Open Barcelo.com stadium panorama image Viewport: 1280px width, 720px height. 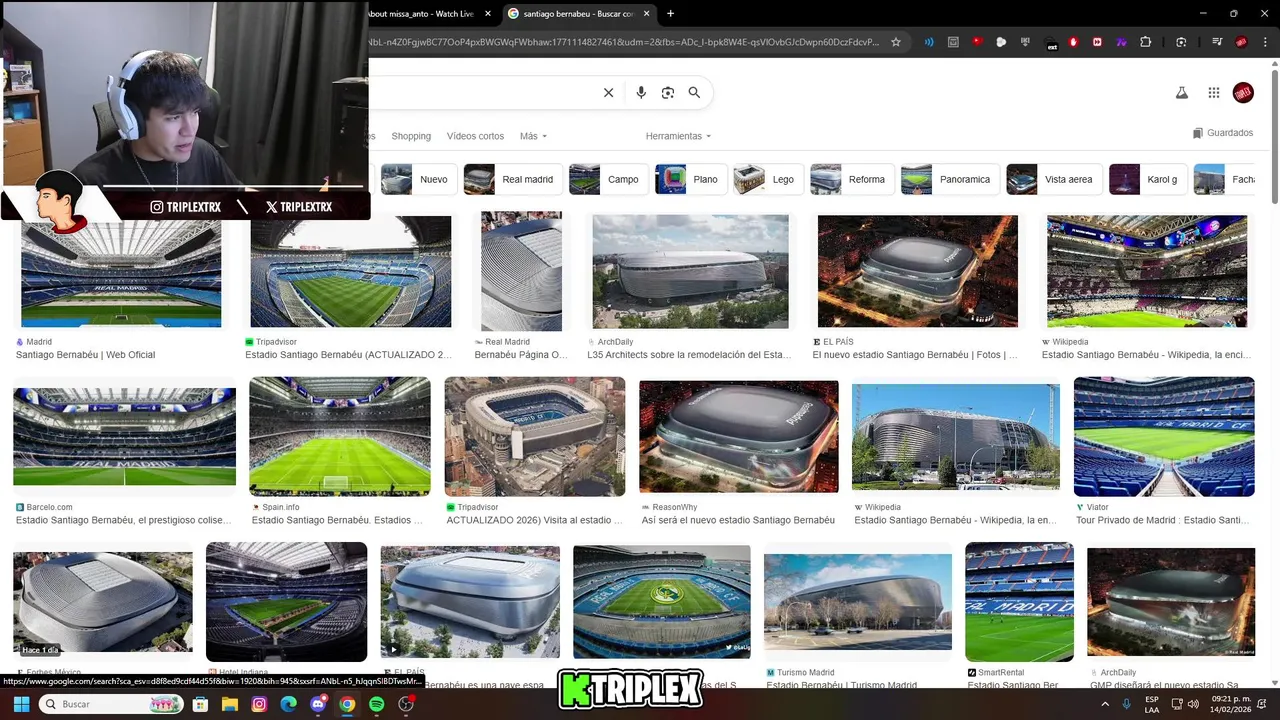pyautogui.click(x=124, y=437)
